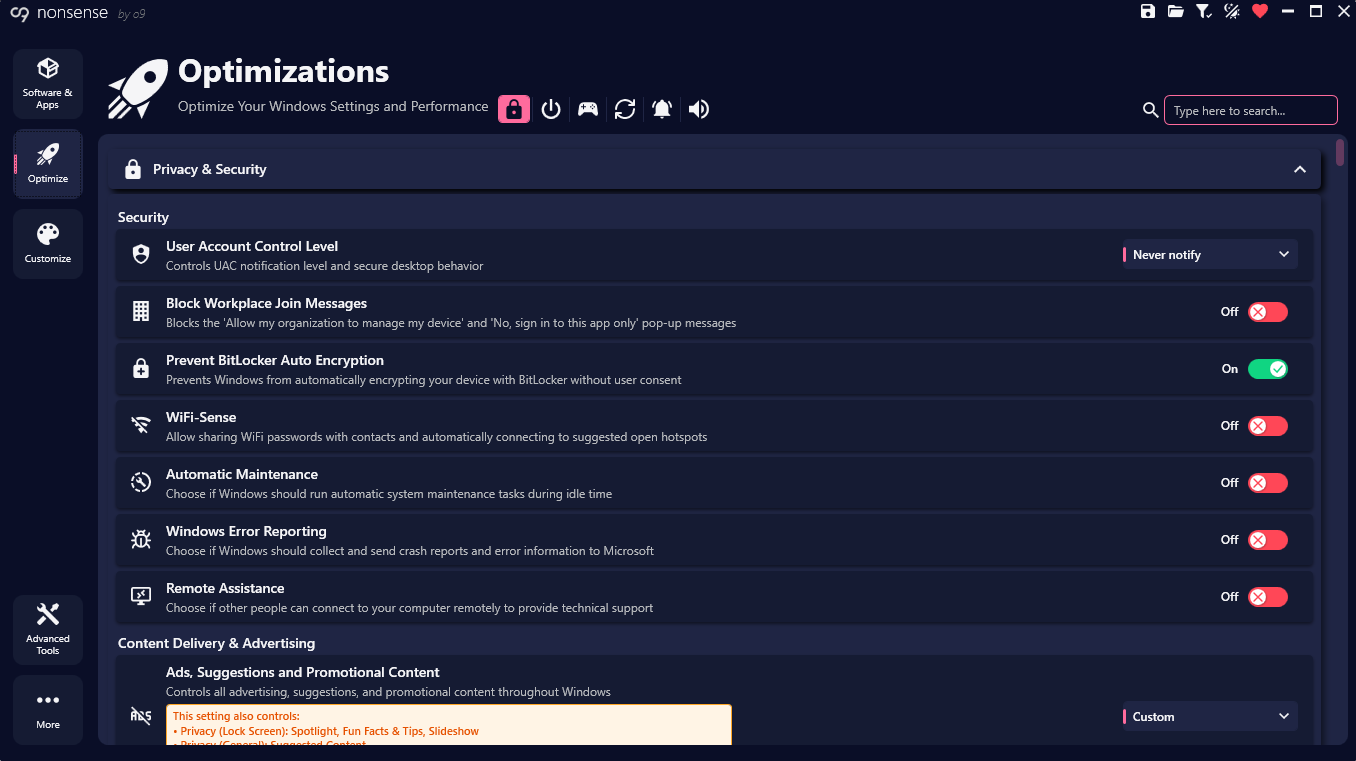Open the Ads and Suggestions Custom dropdown
1356x761 pixels.
coord(1210,717)
